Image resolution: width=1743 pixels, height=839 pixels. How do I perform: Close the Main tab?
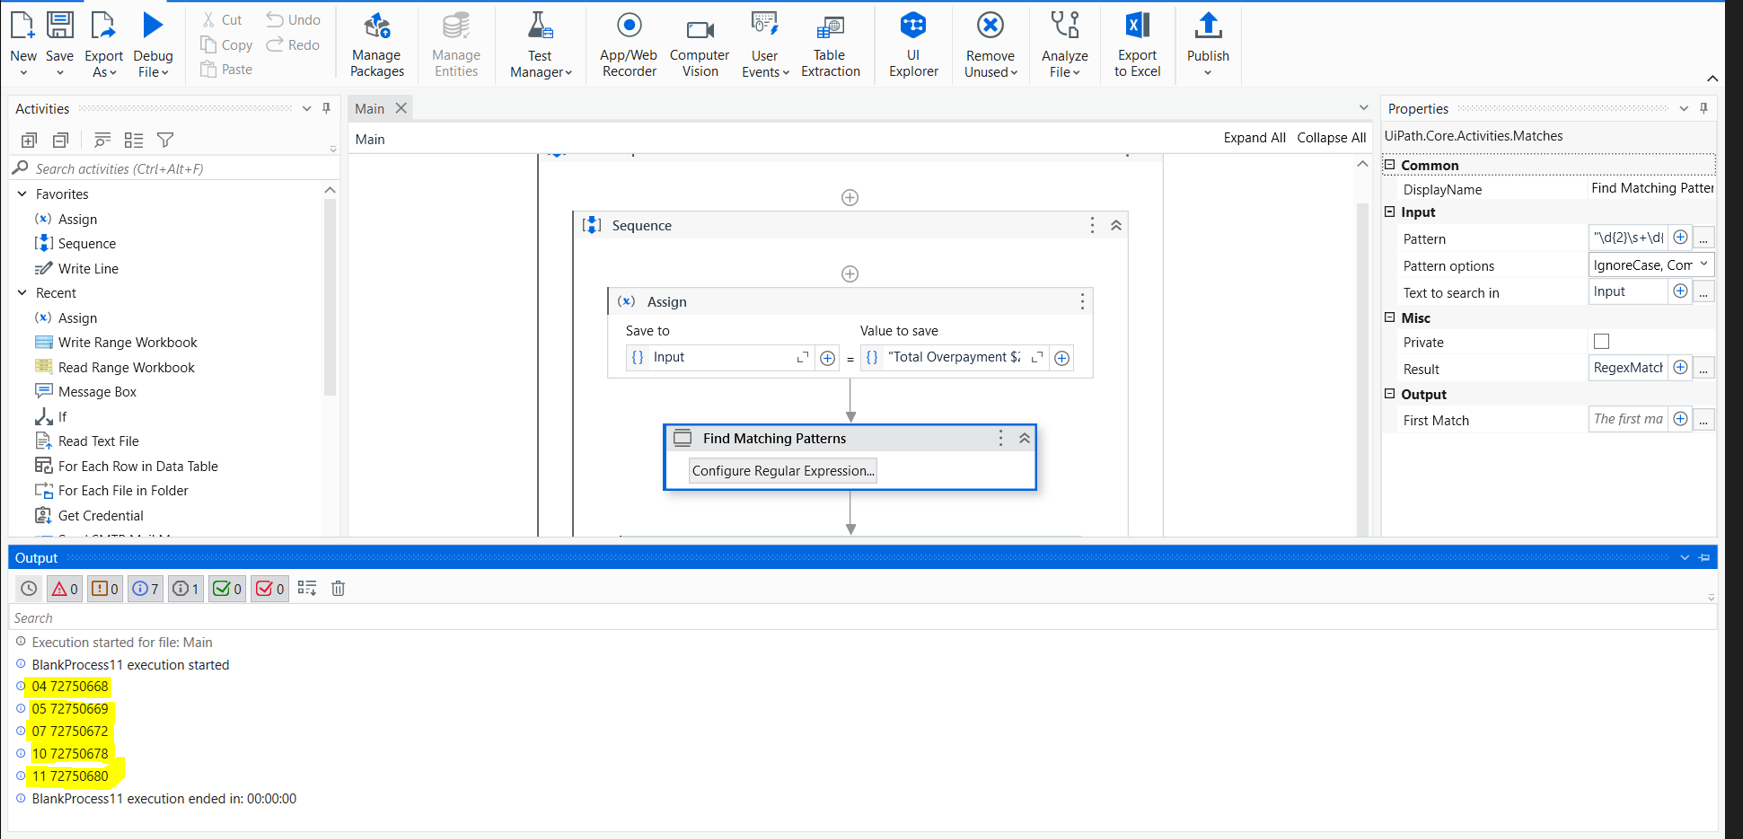click(401, 108)
